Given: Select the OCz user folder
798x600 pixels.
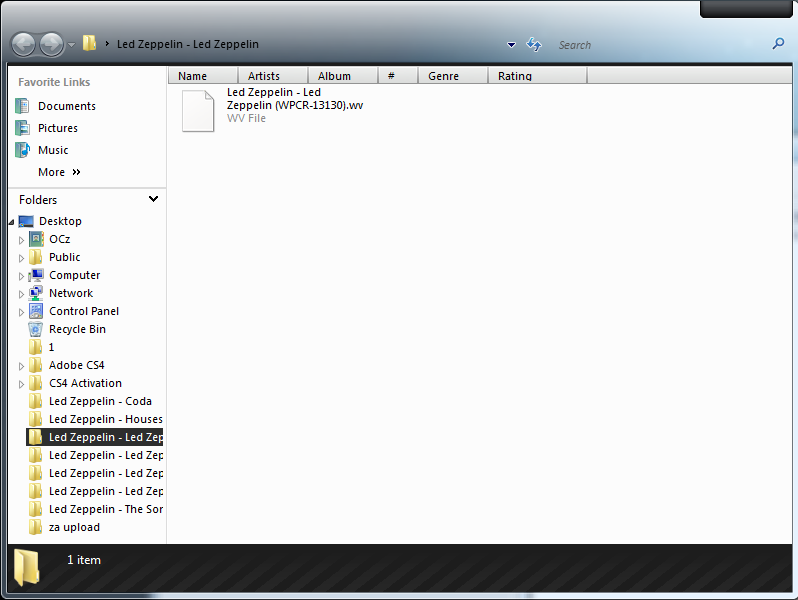Looking at the screenshot, I should tap(60, 239).
